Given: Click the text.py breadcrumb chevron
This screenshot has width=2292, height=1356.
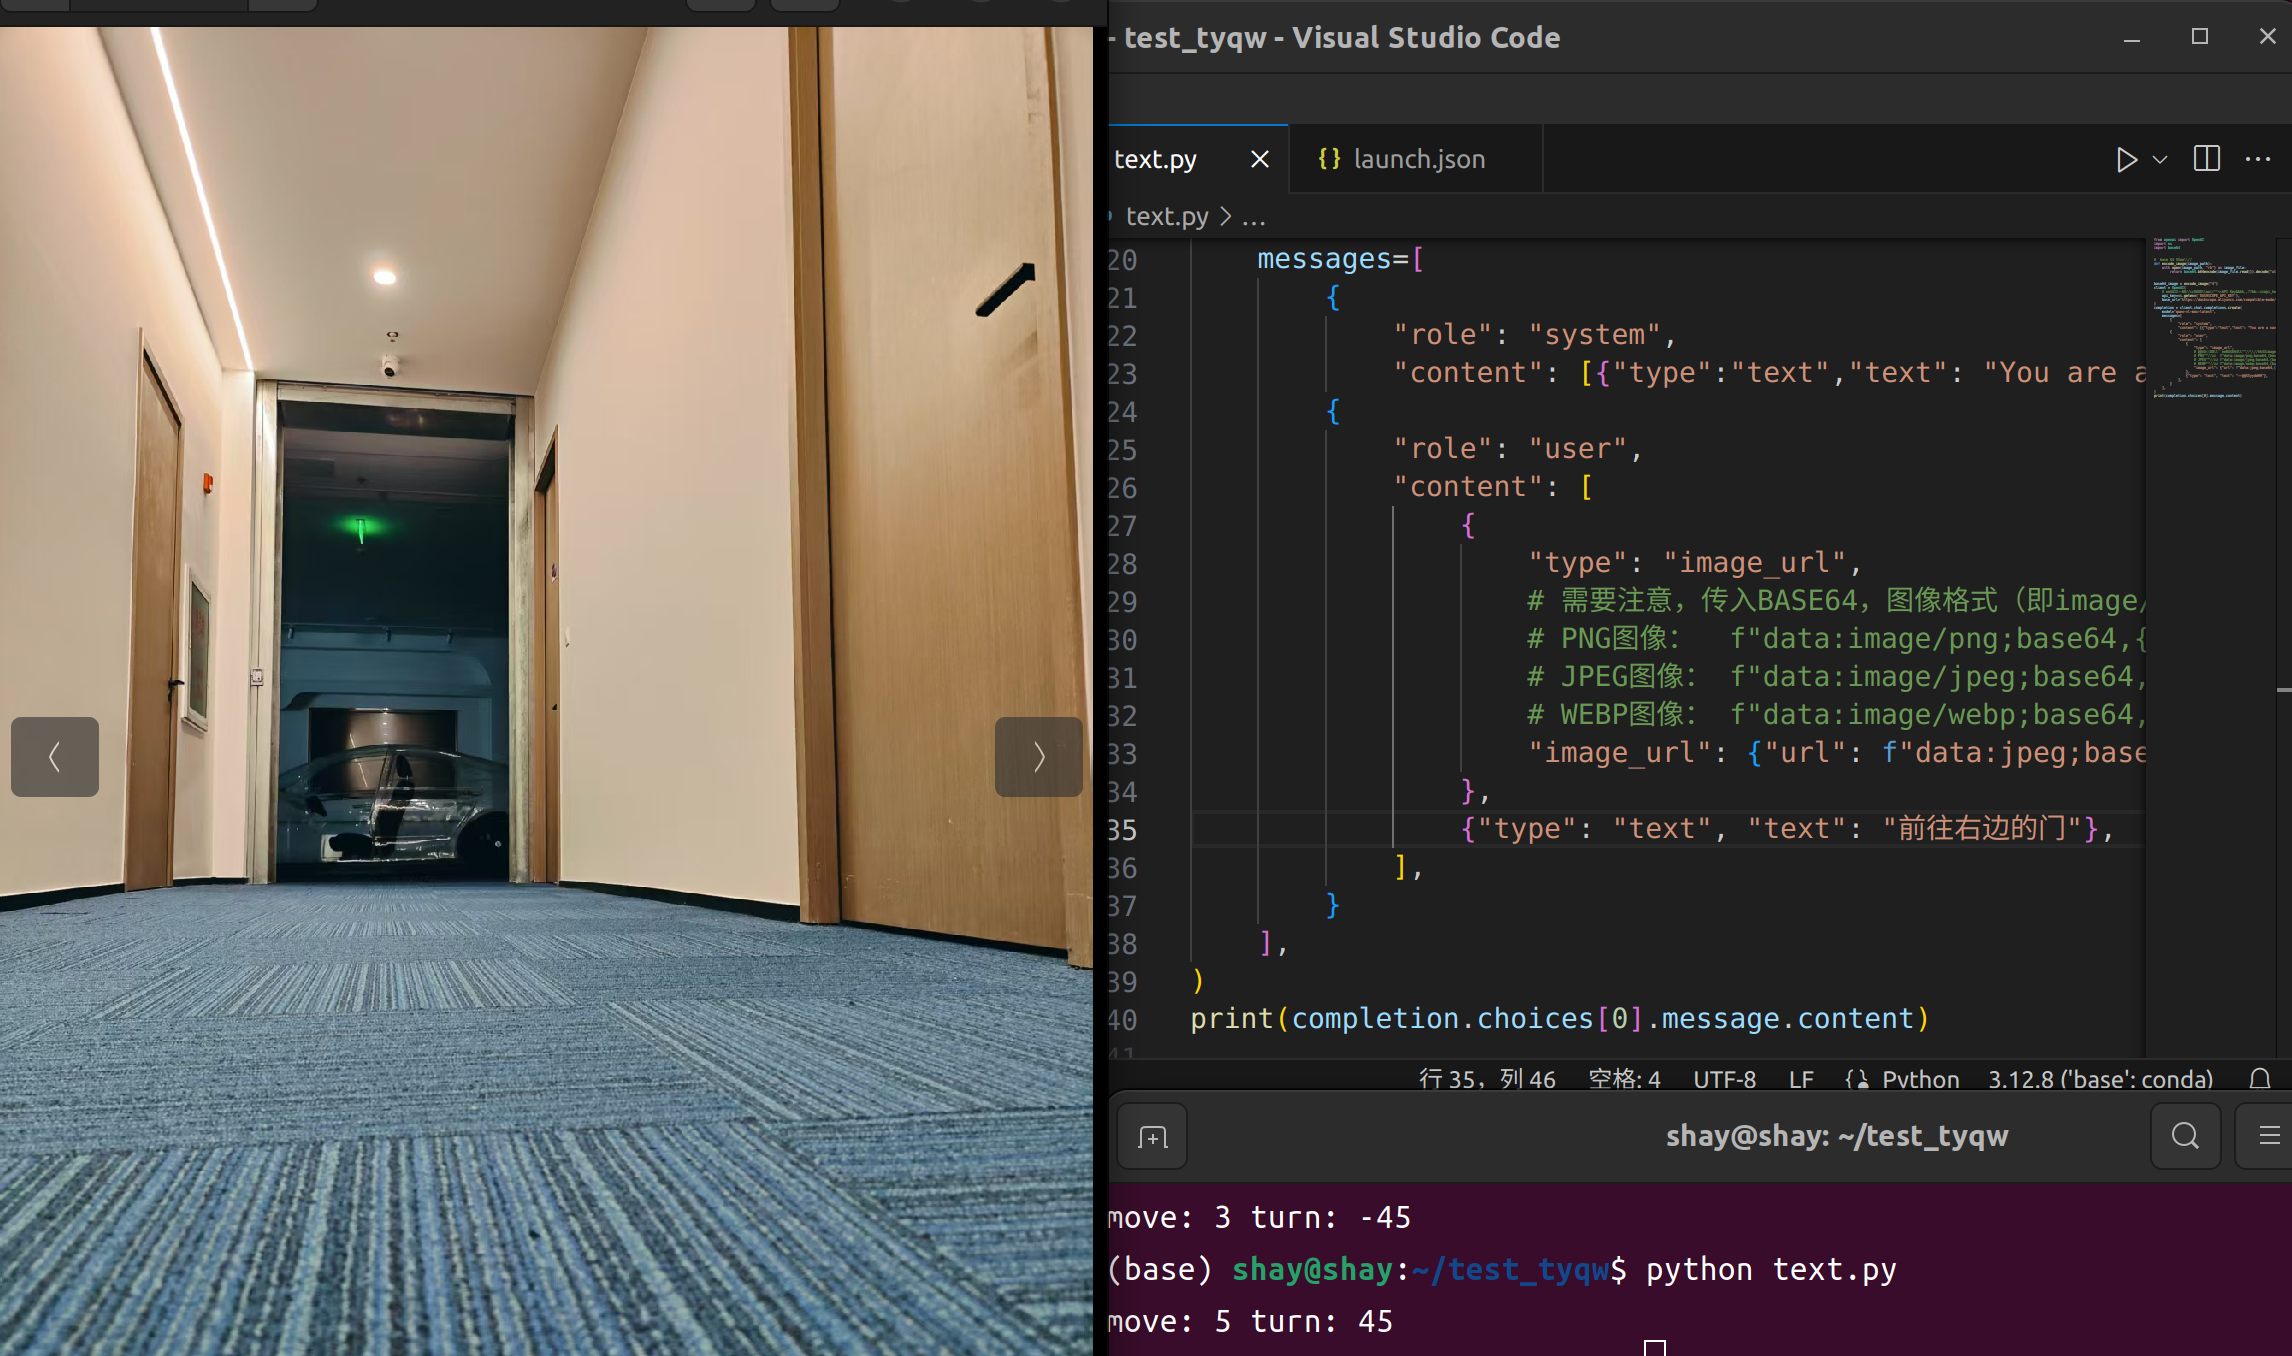Looking at the screenshot, I should coord(1225,217).
